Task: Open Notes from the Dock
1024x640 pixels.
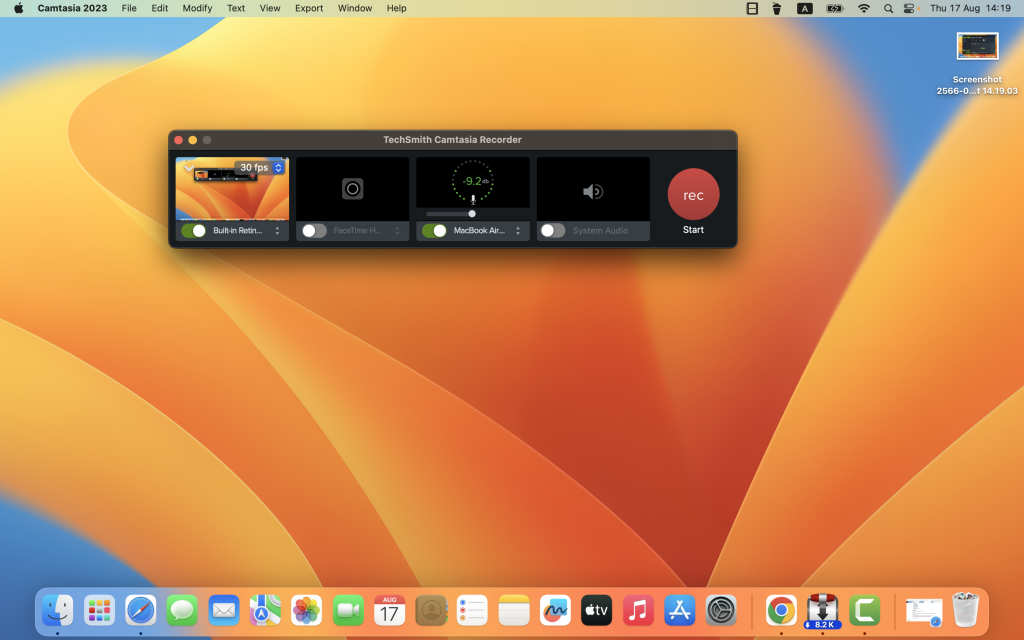Action: coord(514,611)
